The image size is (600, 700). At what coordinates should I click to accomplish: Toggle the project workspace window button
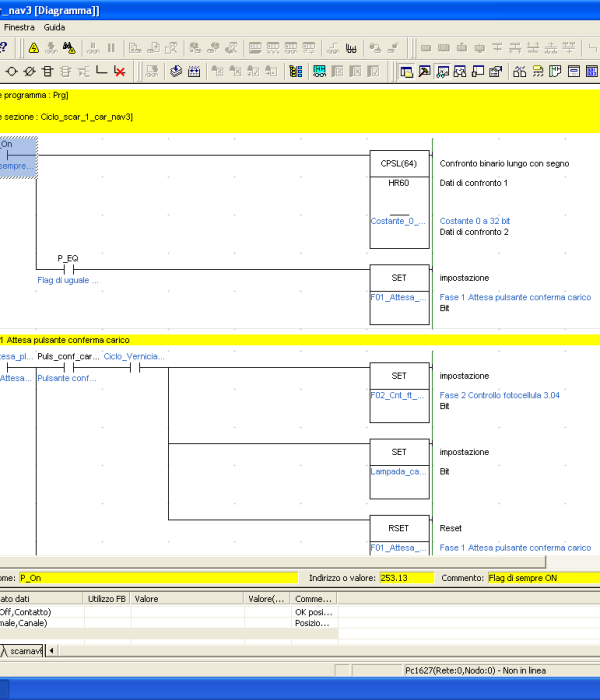click(407, 71)
